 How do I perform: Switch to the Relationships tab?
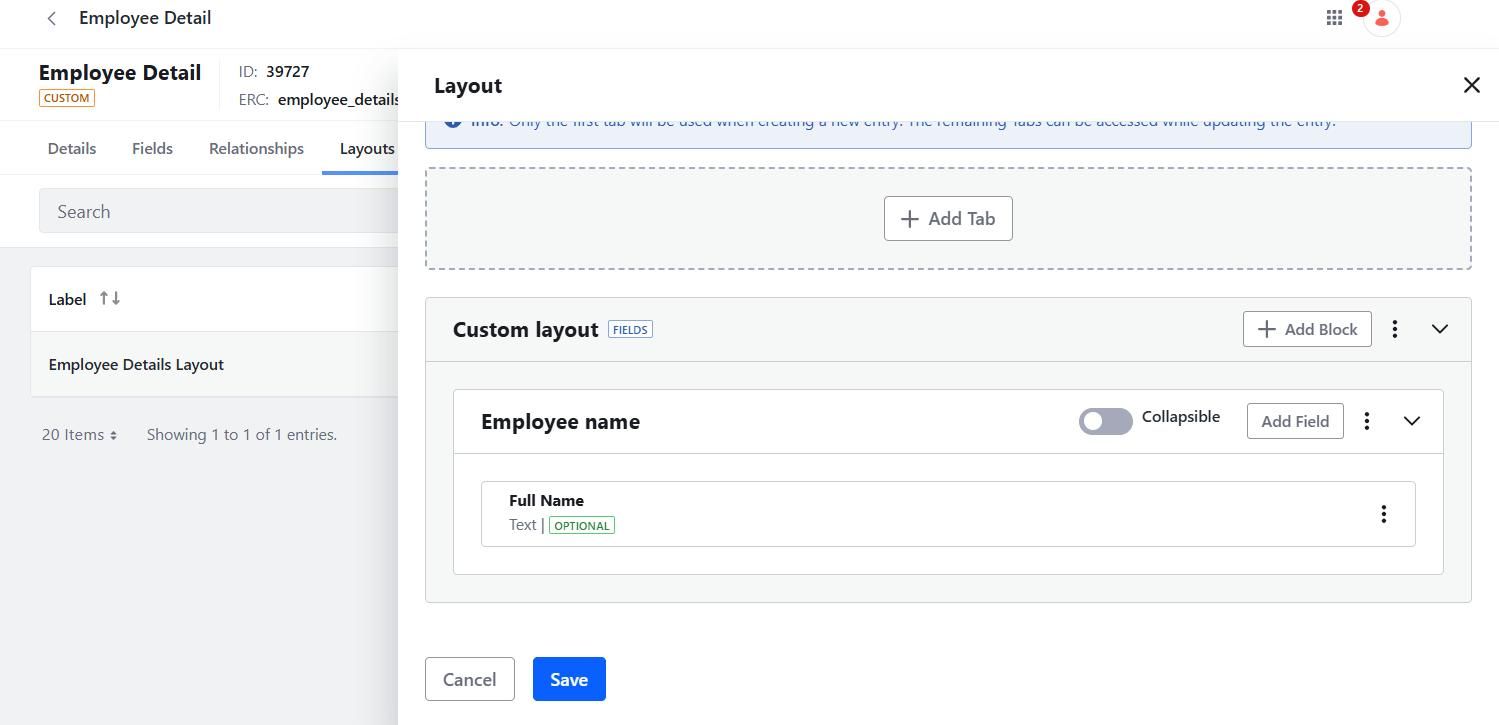click(256, 148)
